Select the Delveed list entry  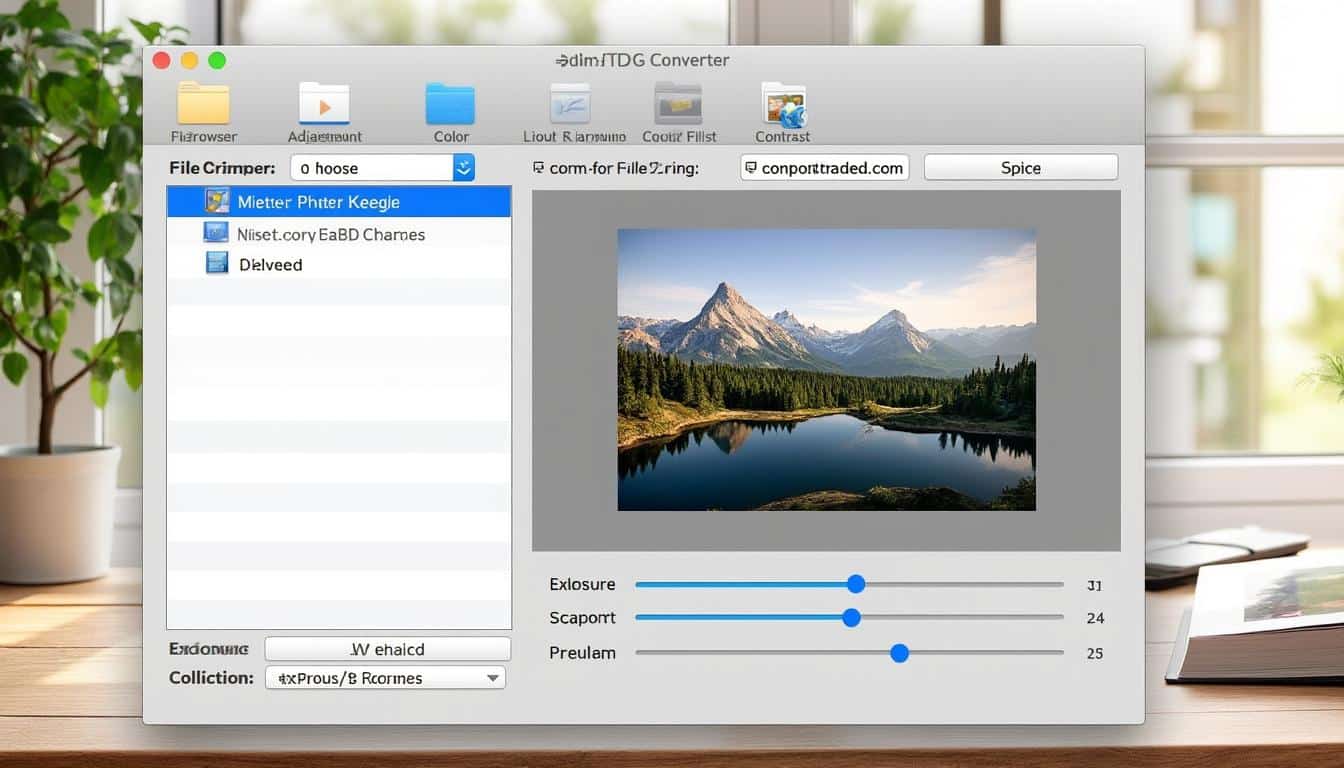tap(271, 264)
